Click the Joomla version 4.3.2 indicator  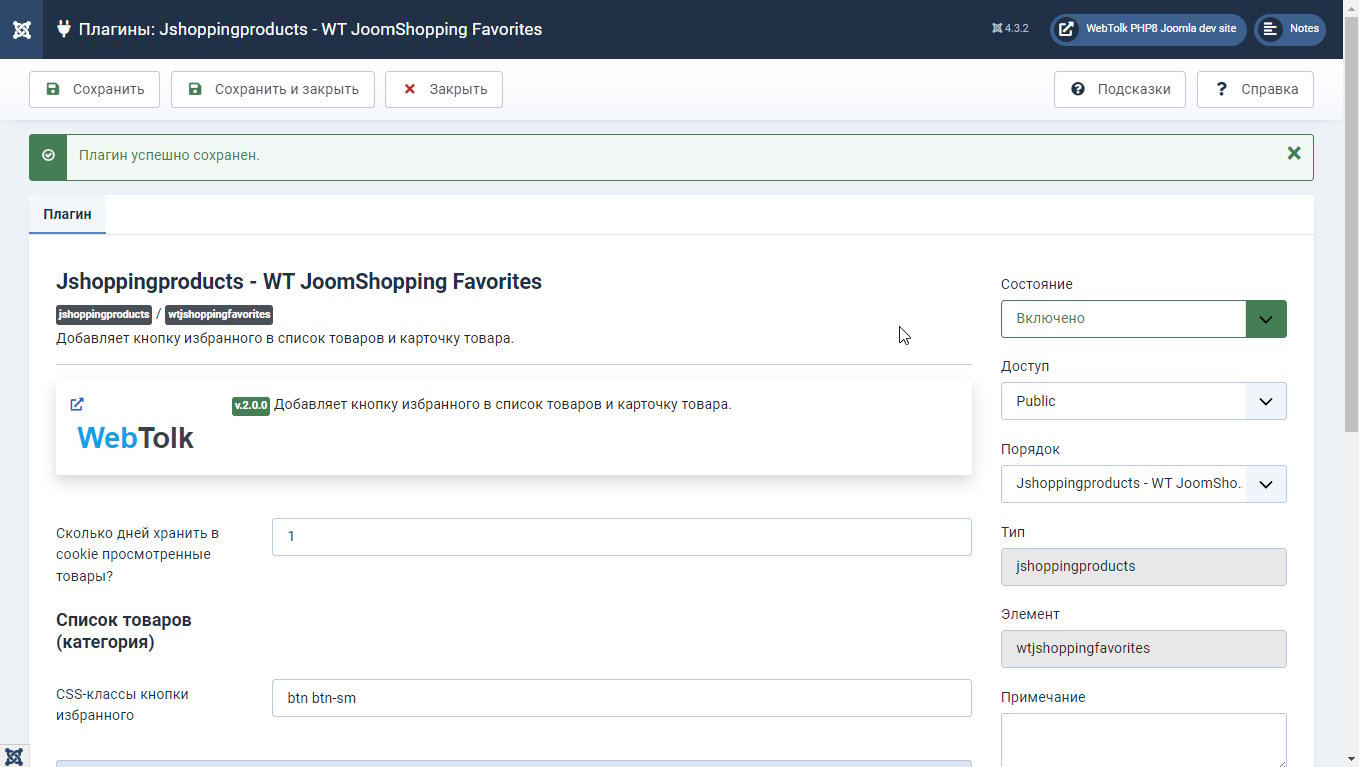[x=1010, y=29]
